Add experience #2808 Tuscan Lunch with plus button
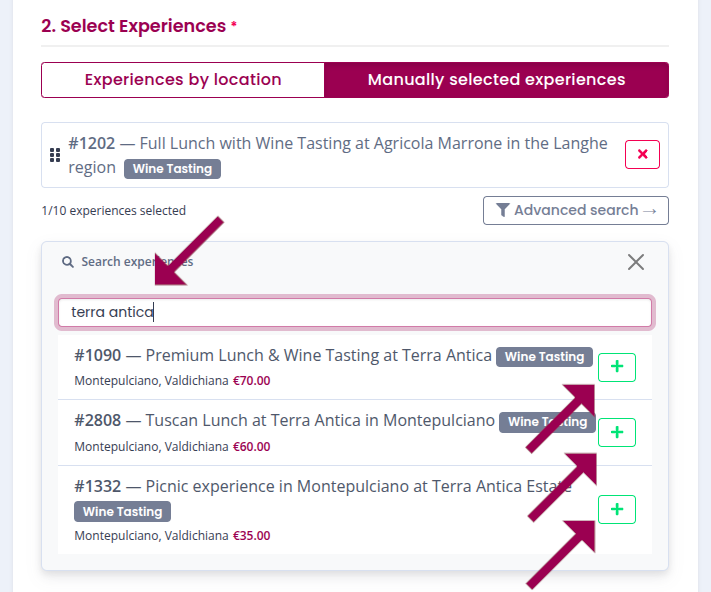The image size is (711, 592). [616, 432]
